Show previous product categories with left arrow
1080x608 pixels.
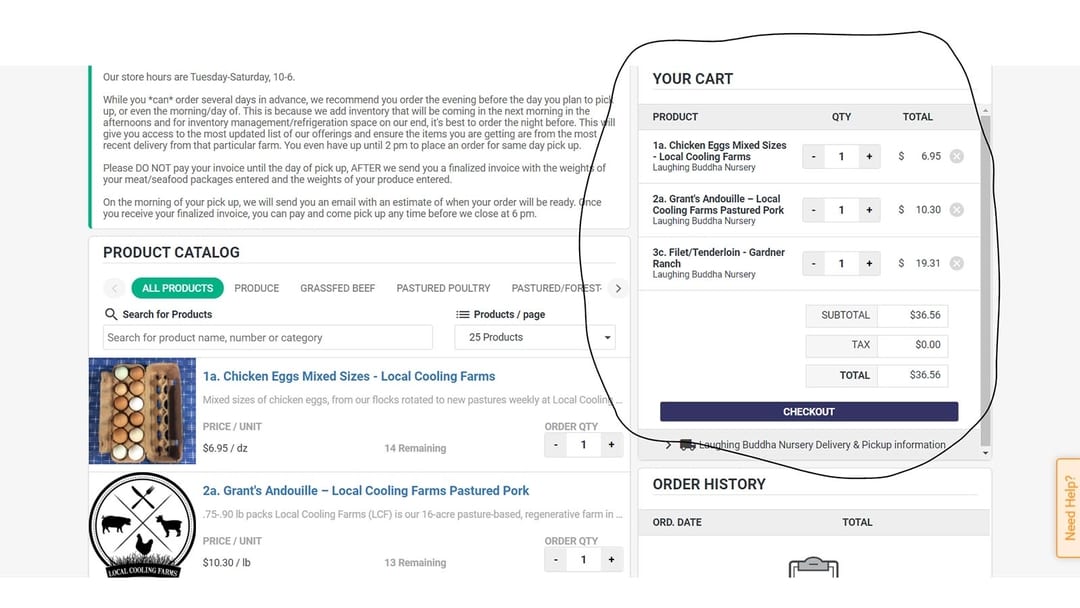(114, 289)
